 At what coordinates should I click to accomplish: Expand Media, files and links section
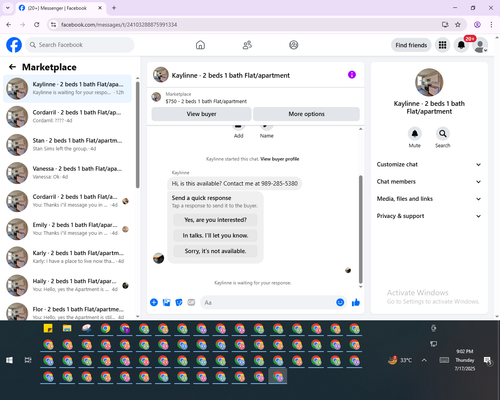429,199
